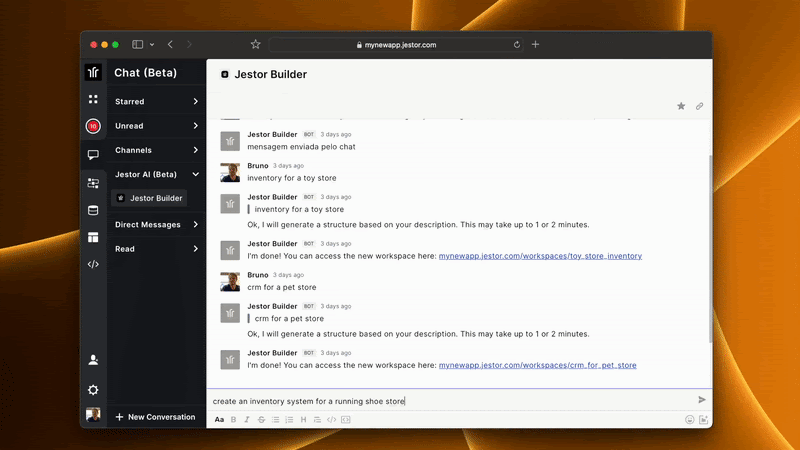Expand the Starred section
Image resolution: width=800 pixels, height=450 pixels.
pos(156,102)
